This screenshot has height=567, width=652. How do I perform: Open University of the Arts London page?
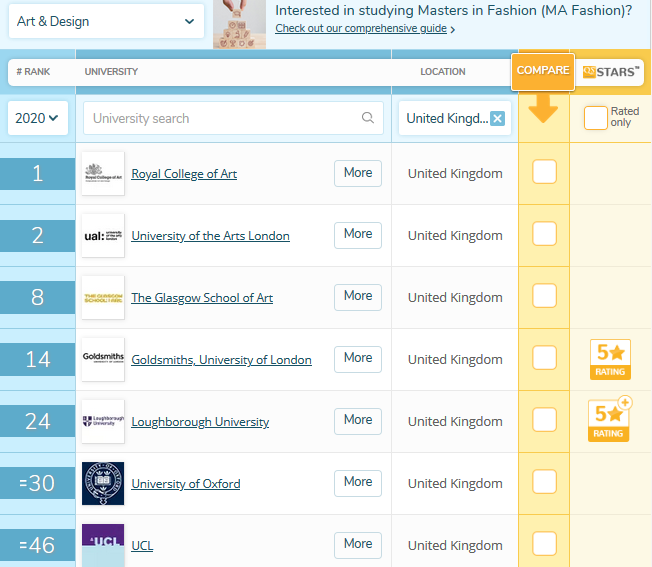click(210, 236)
